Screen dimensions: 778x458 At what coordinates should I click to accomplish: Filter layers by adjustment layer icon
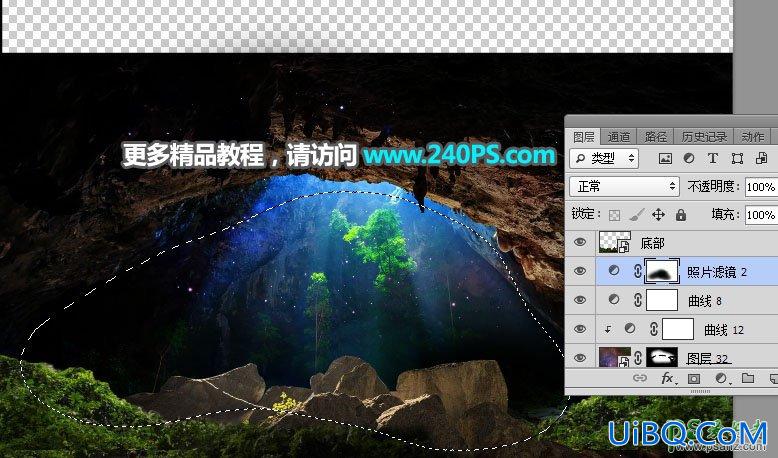click(689, 158)
